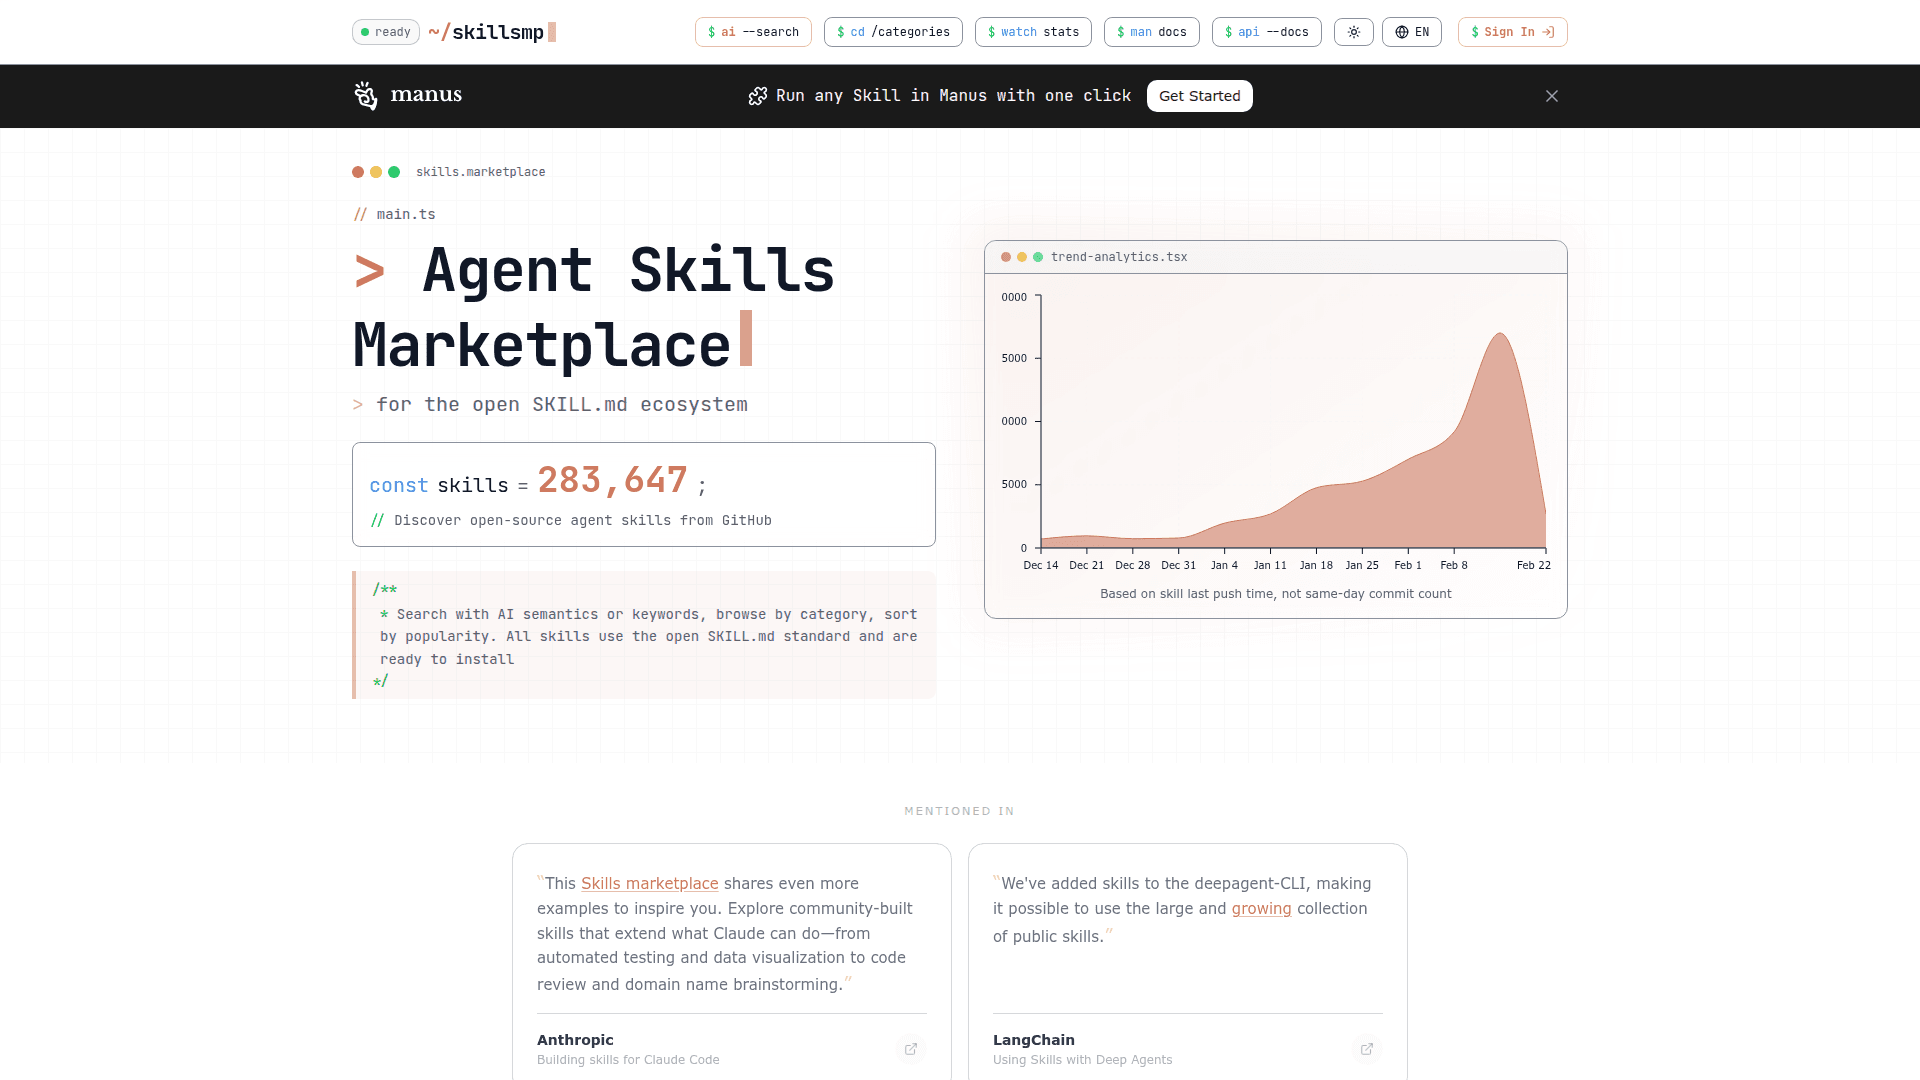
Task: View statistics via watch stats
Action: [x=1033, y=32]
